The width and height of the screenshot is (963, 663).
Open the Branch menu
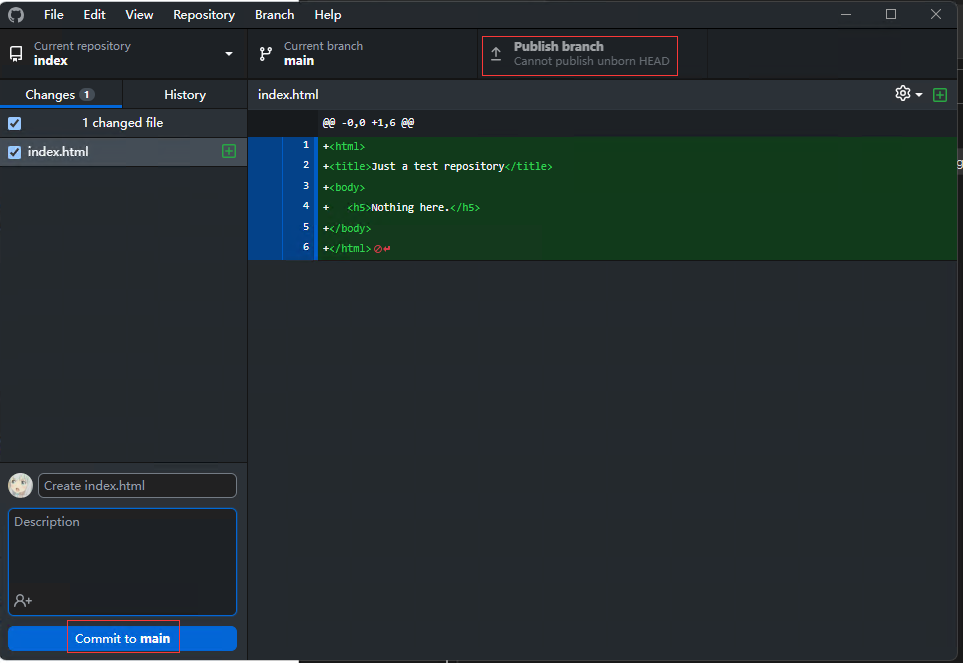tap(275, 15)
